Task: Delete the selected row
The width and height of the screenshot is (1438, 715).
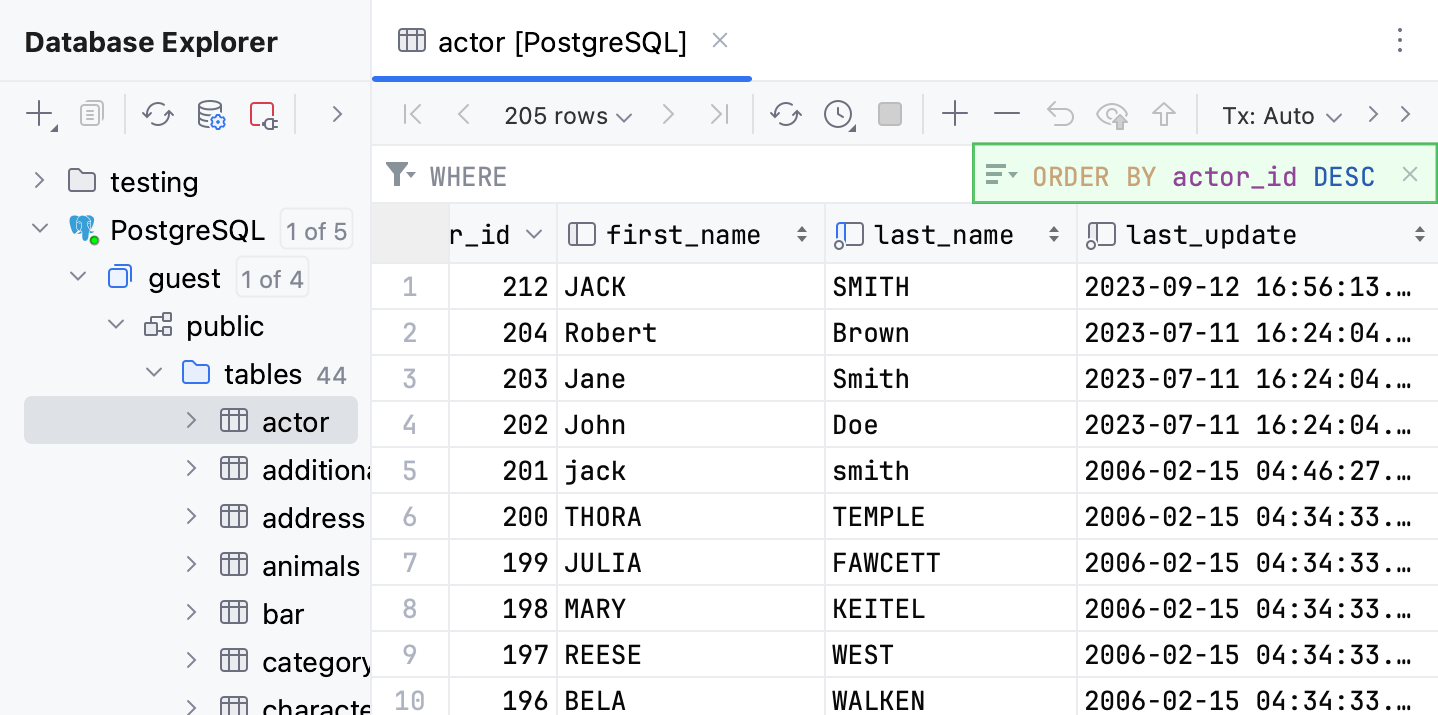Action: click(1007, 114)
